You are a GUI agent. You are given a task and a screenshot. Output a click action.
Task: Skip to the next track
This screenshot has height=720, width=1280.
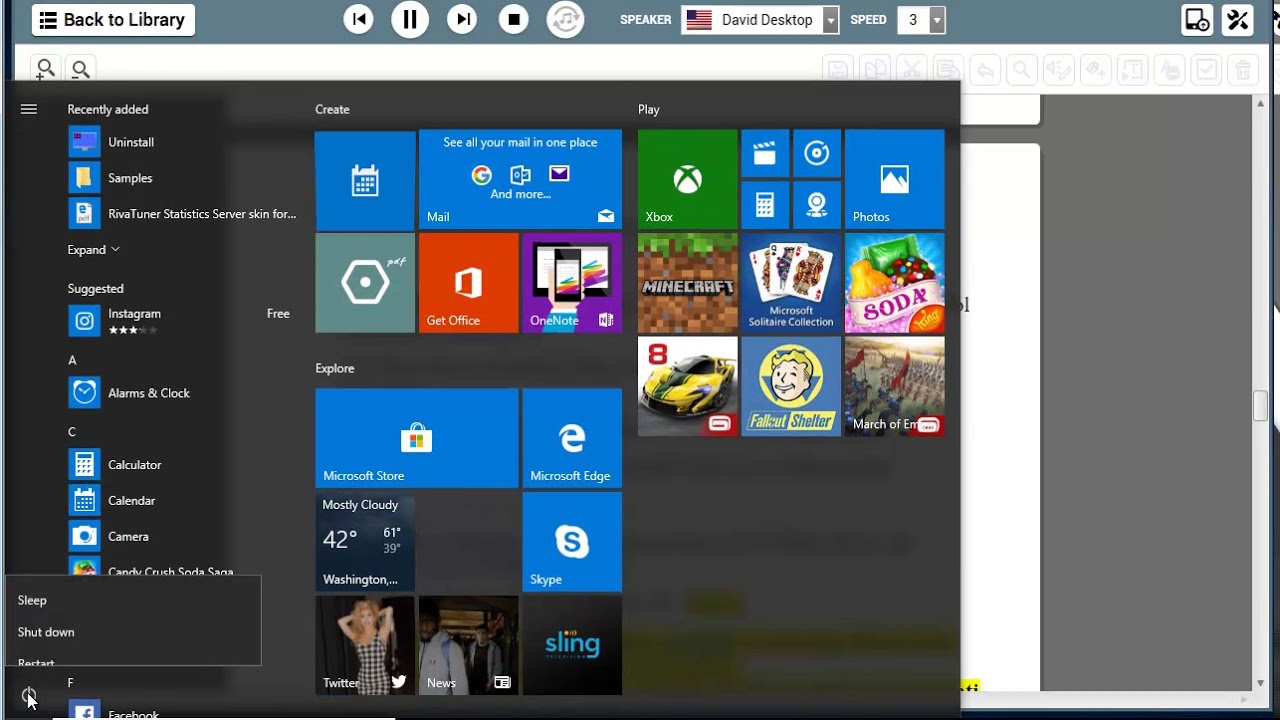pos(462,19)
